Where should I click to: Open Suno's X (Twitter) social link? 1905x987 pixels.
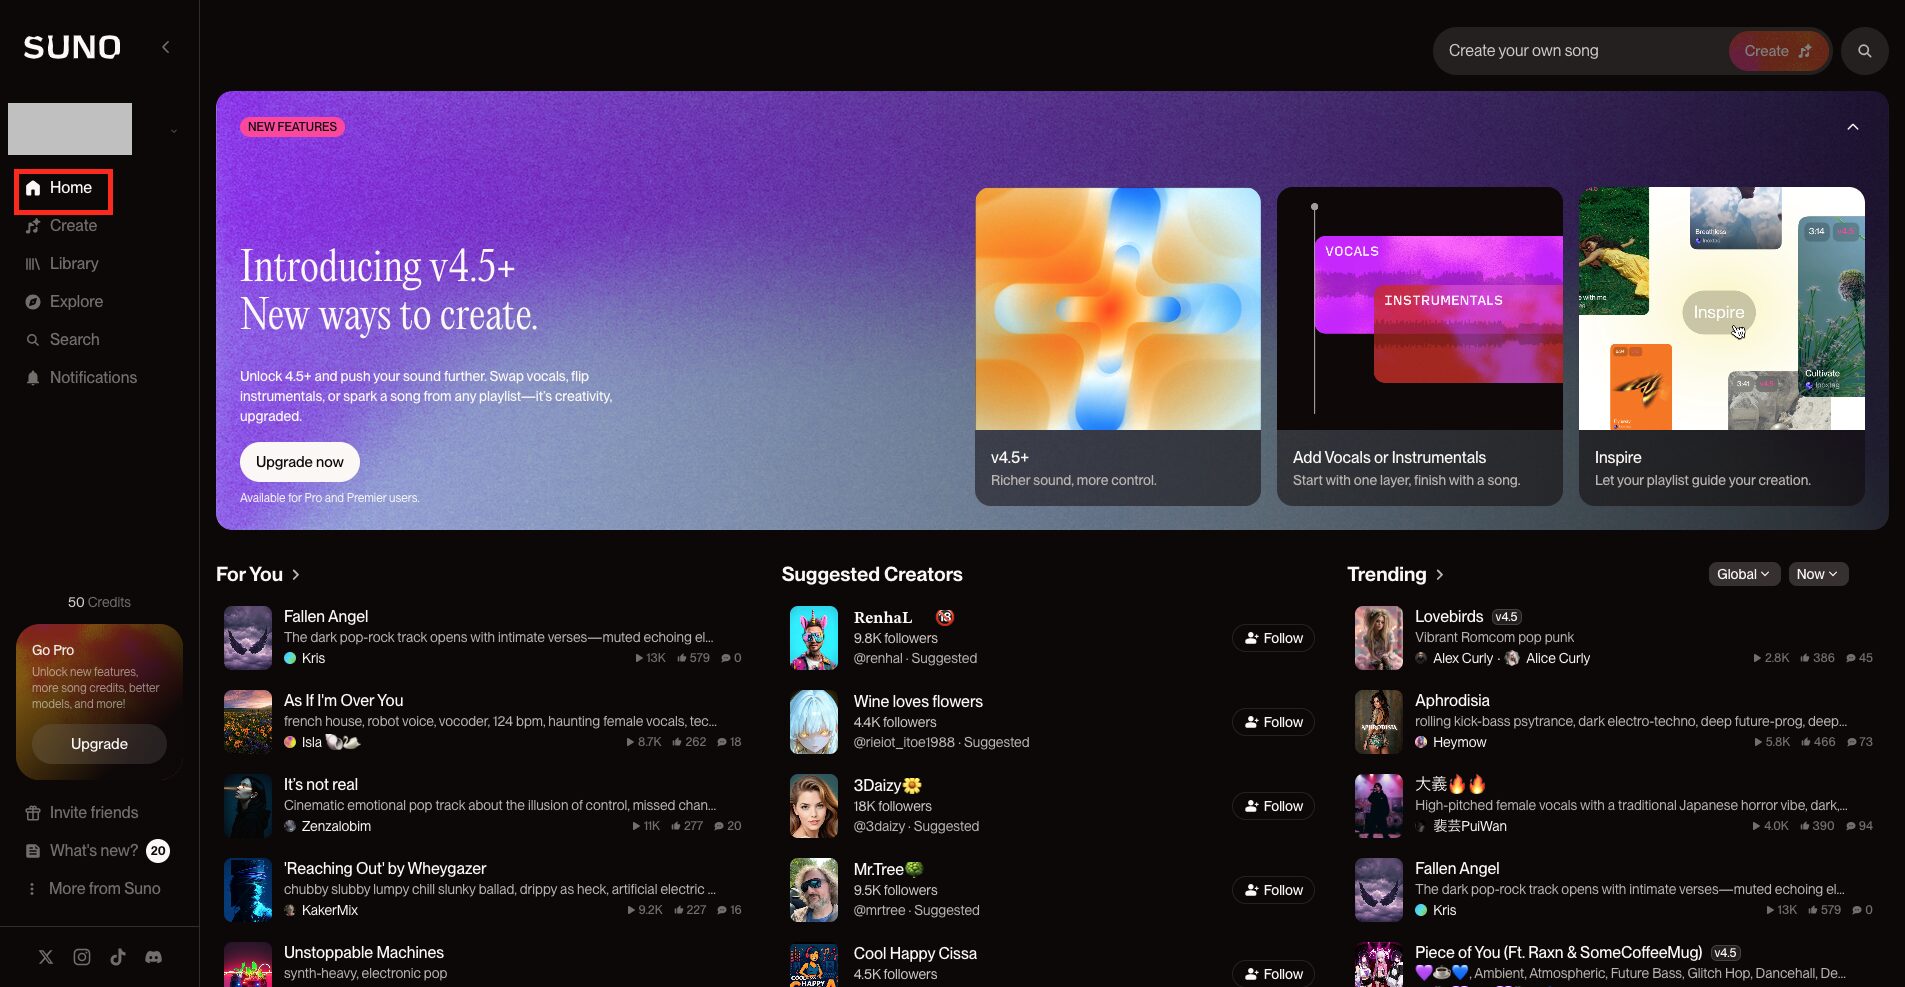coord(46,957)
